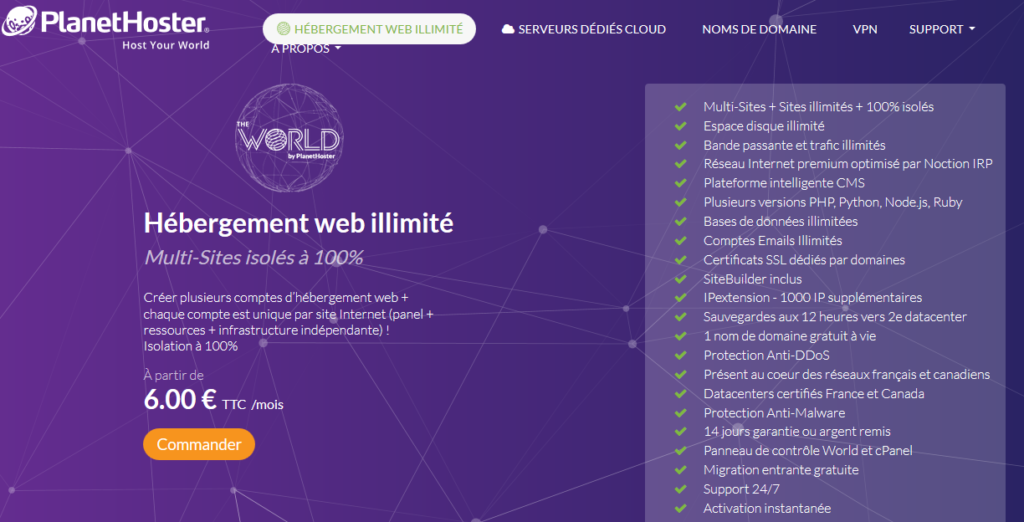
Task: Click the text Migration entrante gratuite
Action: pyautogui.click(x=781, y=470)
